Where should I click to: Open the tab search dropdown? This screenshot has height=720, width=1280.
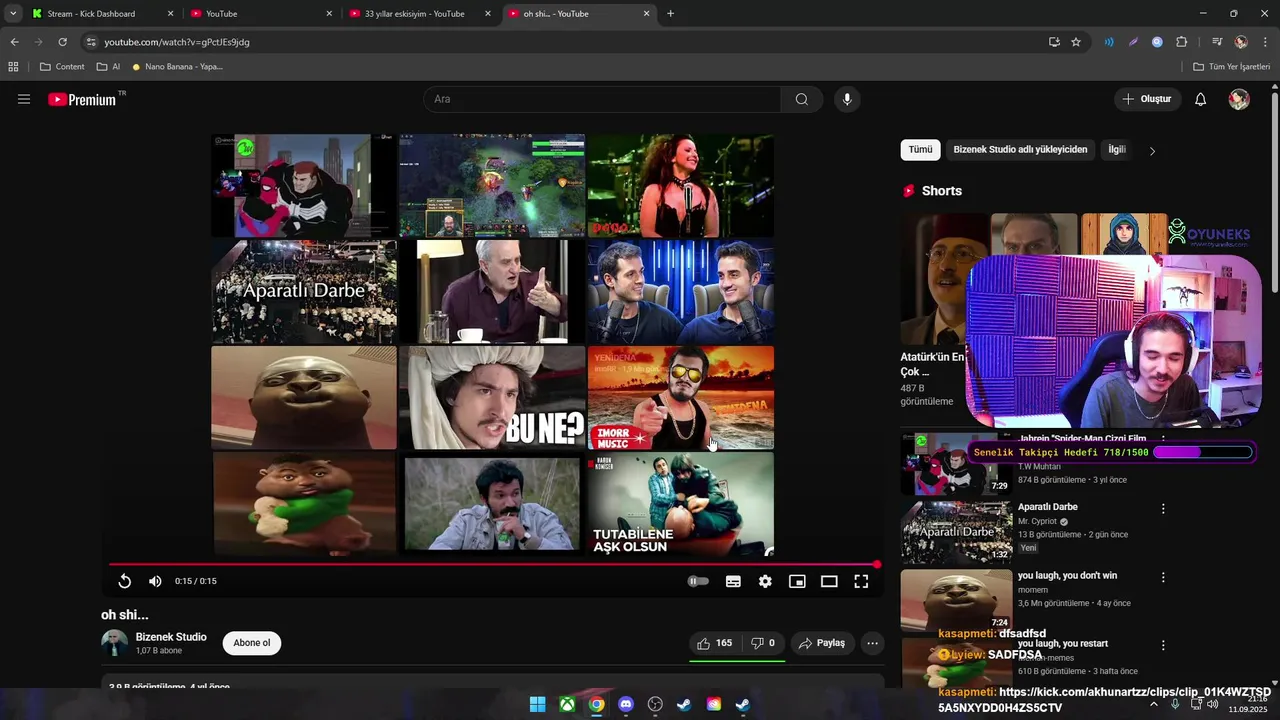pos(13,14)
